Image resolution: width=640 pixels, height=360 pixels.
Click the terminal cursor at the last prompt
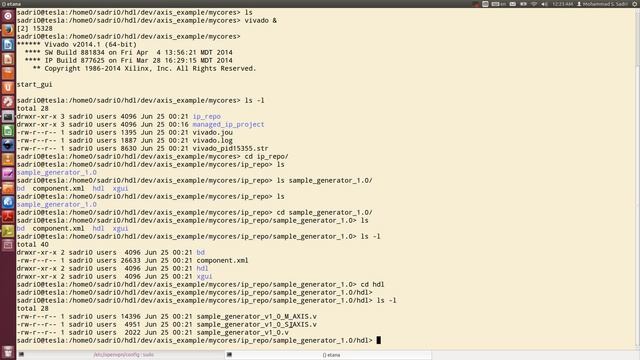click(378, 340)
